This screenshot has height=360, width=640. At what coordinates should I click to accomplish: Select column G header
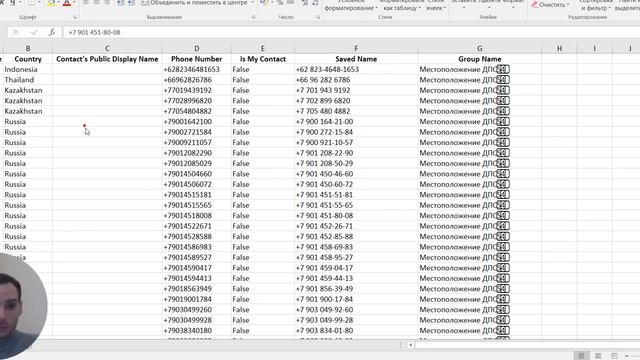480,48
